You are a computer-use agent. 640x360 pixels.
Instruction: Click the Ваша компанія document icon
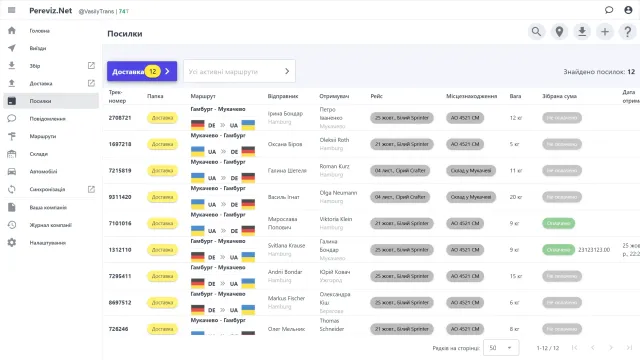pyautogui.click(x=12, y=207)
